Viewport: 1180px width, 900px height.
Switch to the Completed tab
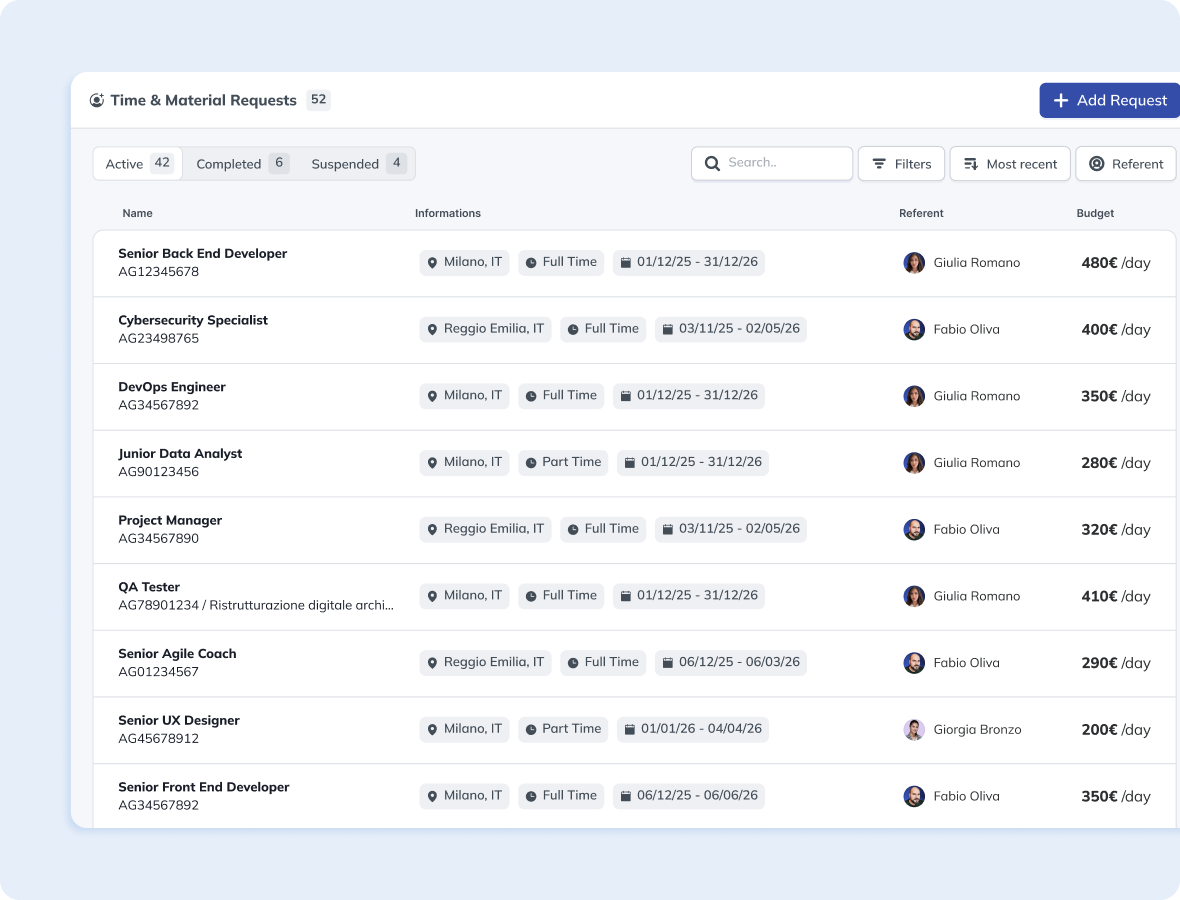[x=241, y=164]
